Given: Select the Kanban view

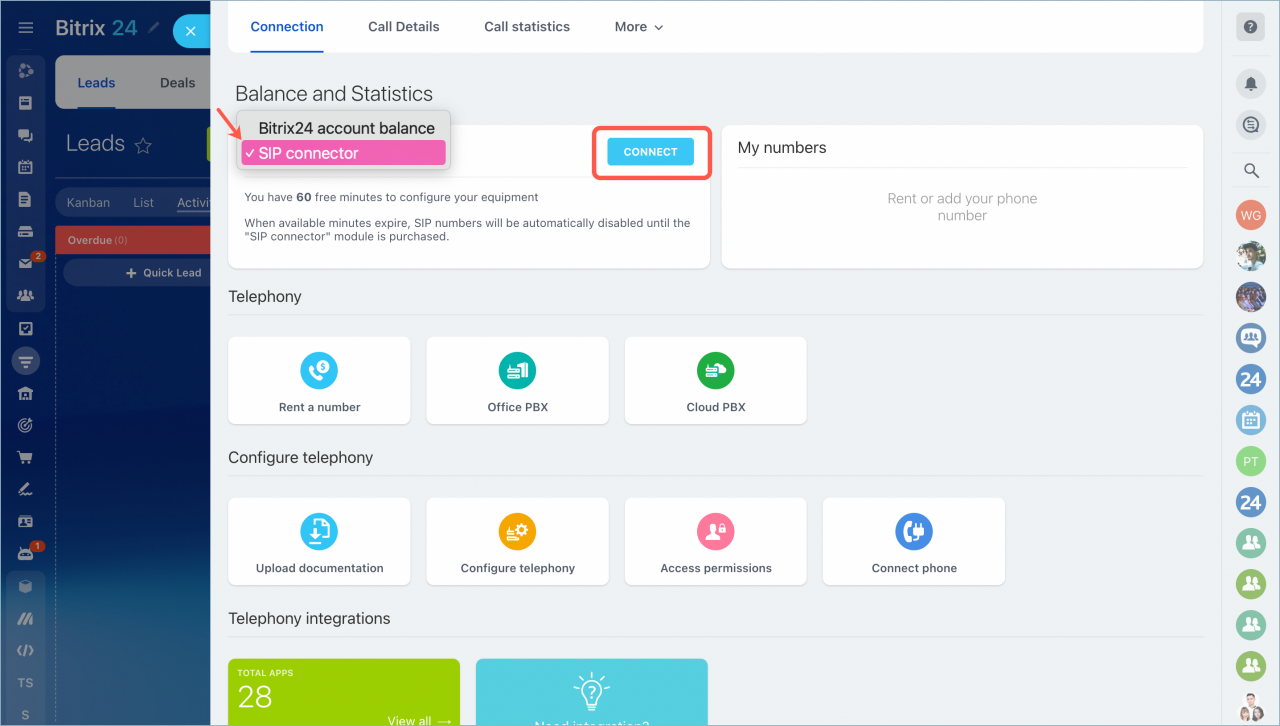Looking at the screenshot, I should pos(88,202).
